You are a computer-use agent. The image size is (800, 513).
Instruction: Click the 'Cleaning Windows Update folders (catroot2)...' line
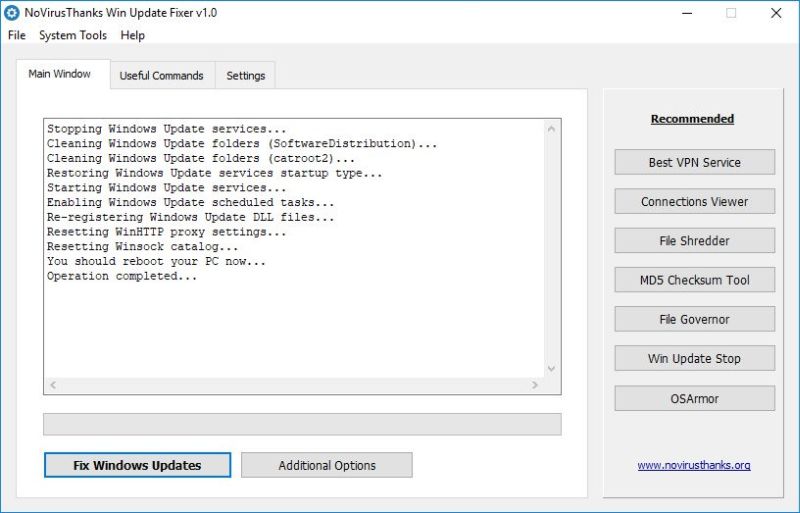pos(201,158)
